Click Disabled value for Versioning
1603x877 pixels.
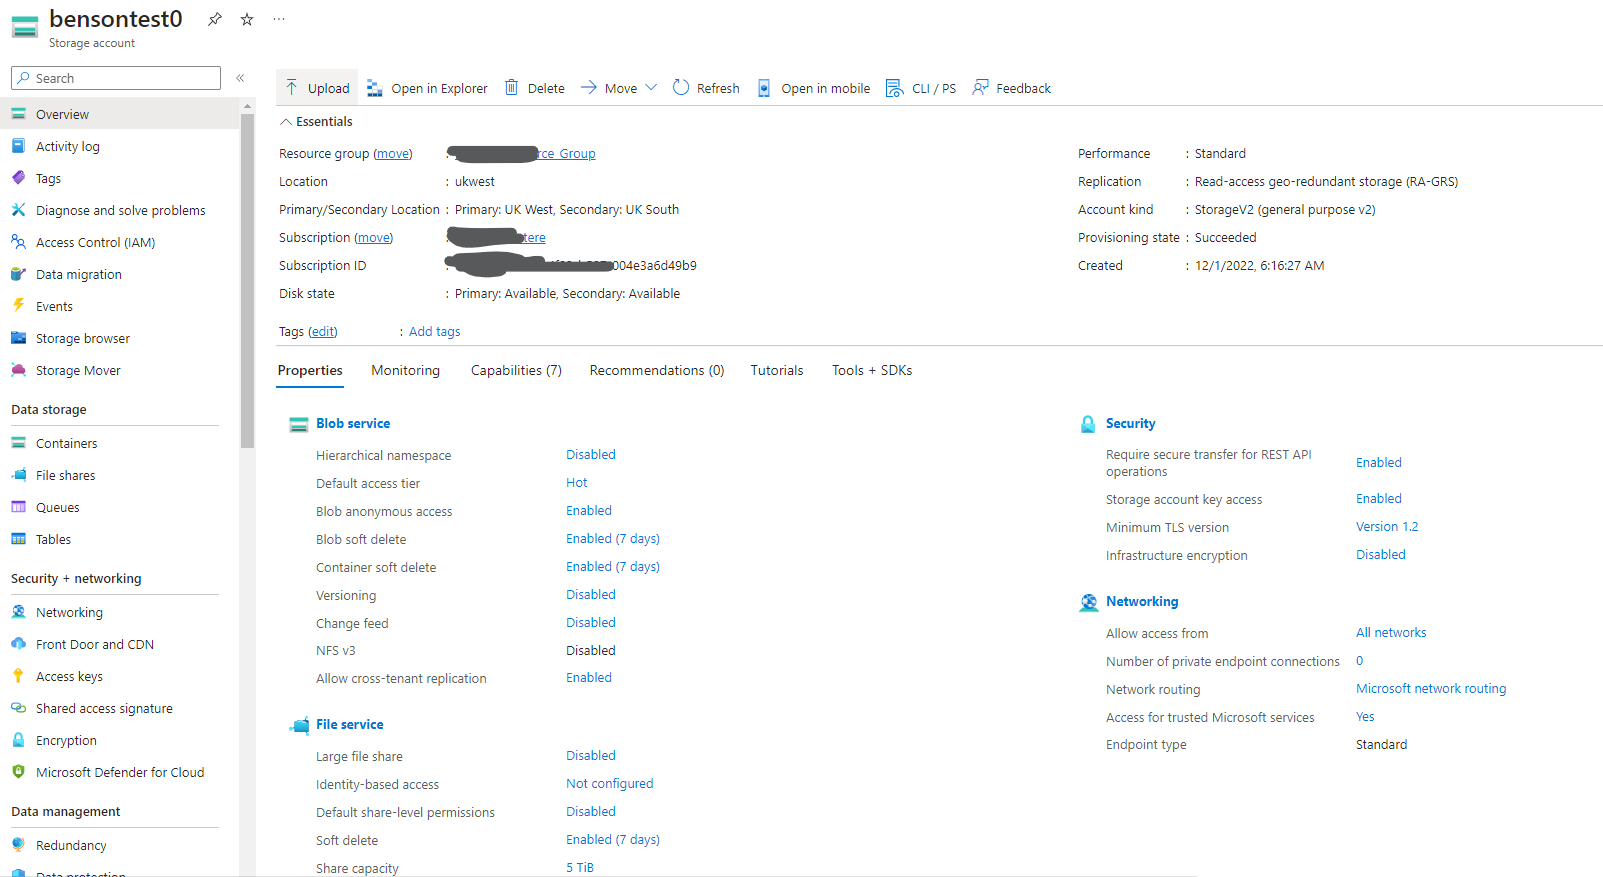click(x=591, y=594)
